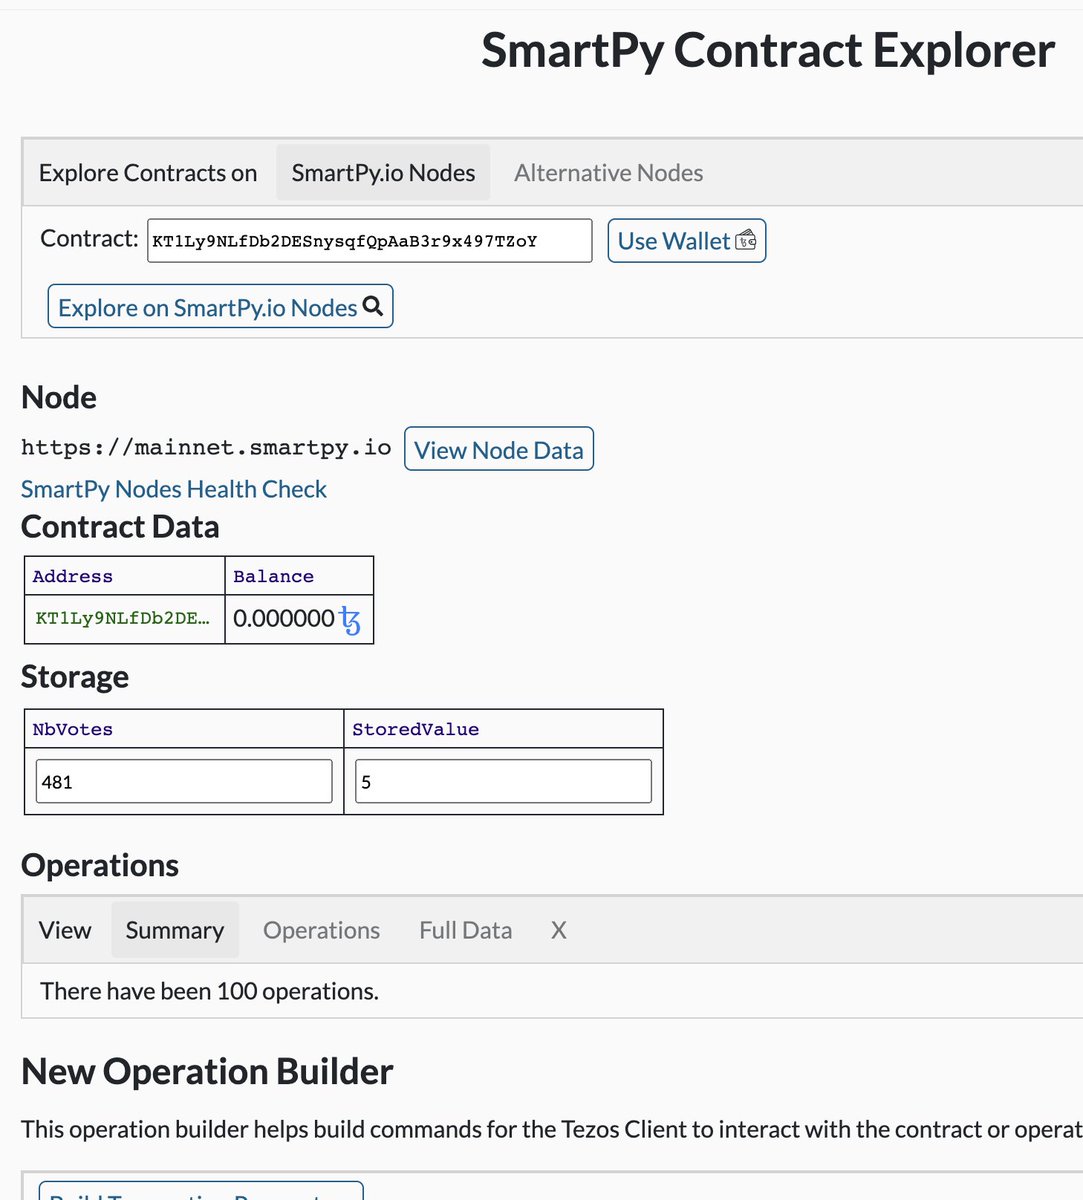The height and width of the screenshot is (1200, 1083).
Task: Focus the Contract address input field
Action: click(369, 241)
